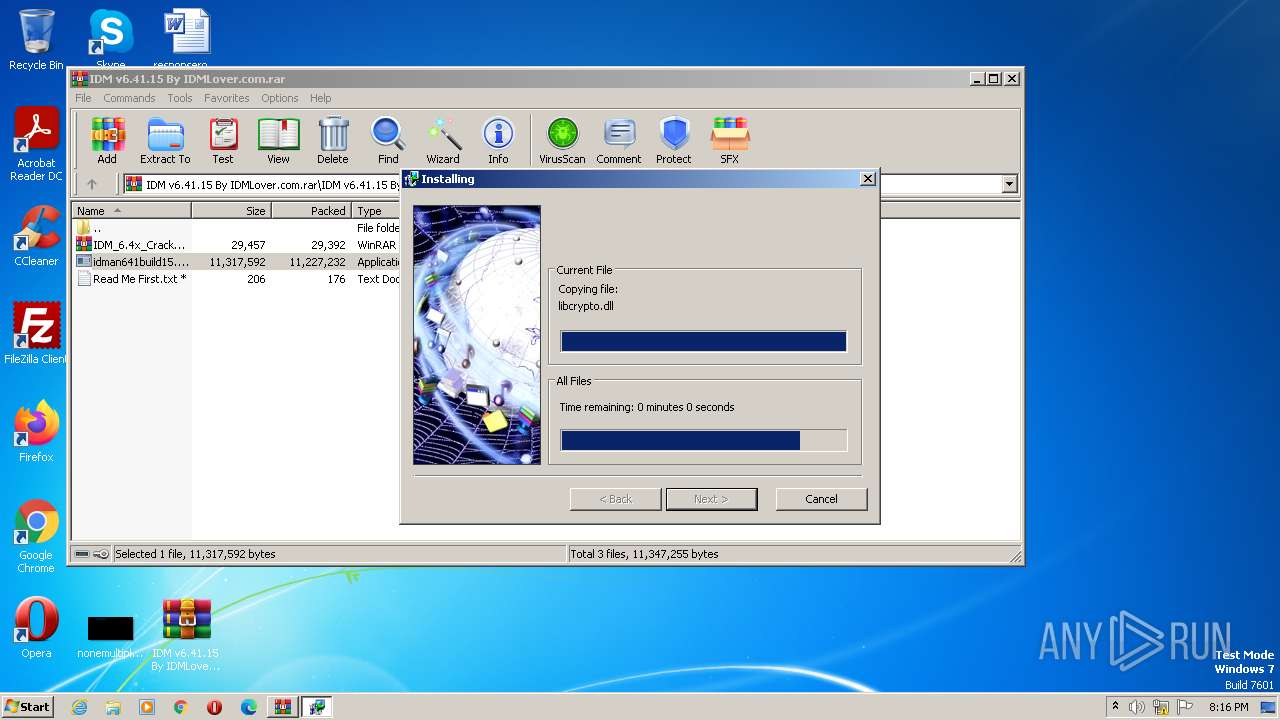The height and width of the screenshot is (720, 1280).
Task: Select the parent folder '..' row
Action: [x=236, y=228]
